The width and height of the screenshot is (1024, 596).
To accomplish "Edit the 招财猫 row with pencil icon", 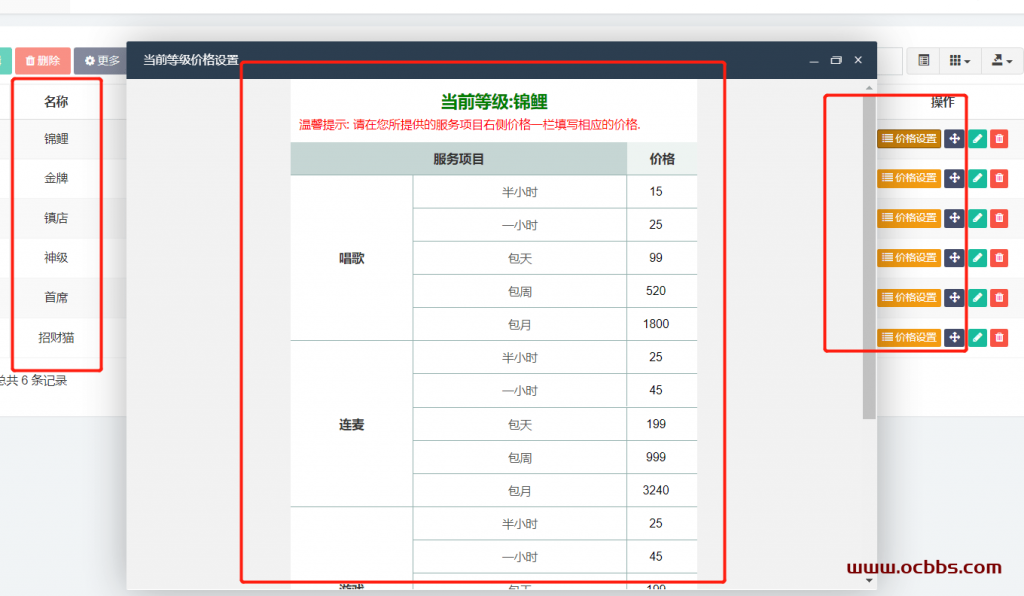I will pos(977,337).
